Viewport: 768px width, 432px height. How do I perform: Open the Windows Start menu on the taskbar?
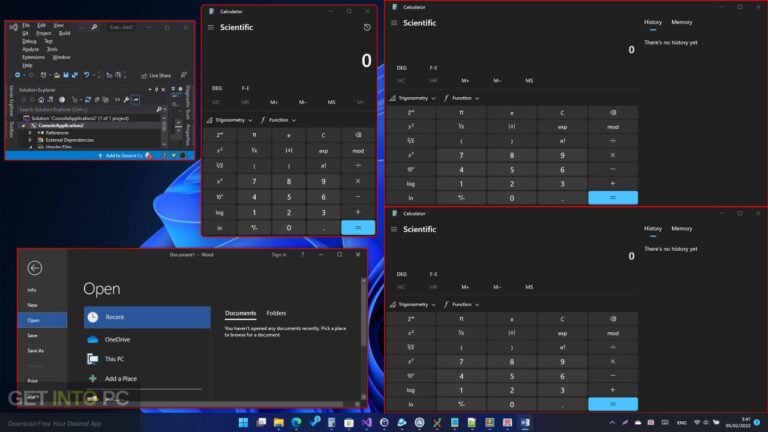(x=243, y=422)
